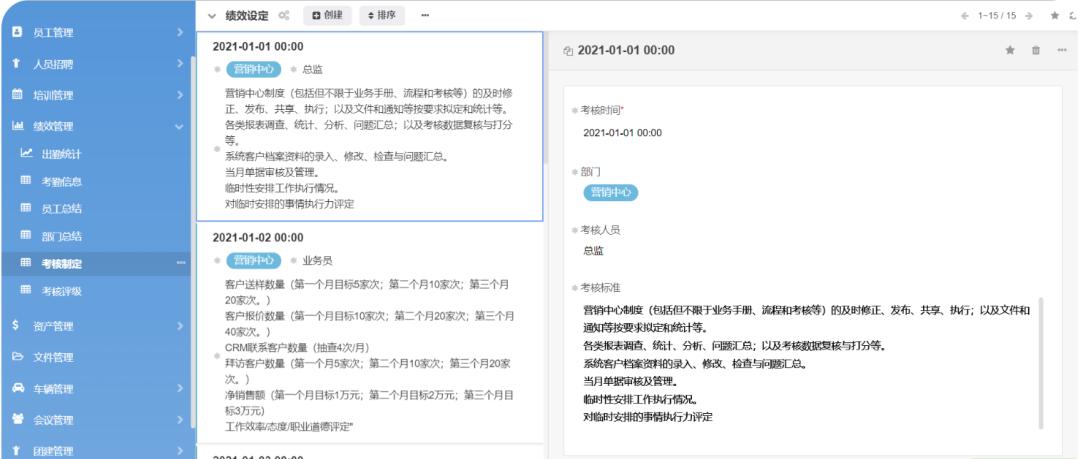This screenshot has width=1080, height=459.
Task: Expand 员工管理 with its chevron
Action: coord(179,32)
